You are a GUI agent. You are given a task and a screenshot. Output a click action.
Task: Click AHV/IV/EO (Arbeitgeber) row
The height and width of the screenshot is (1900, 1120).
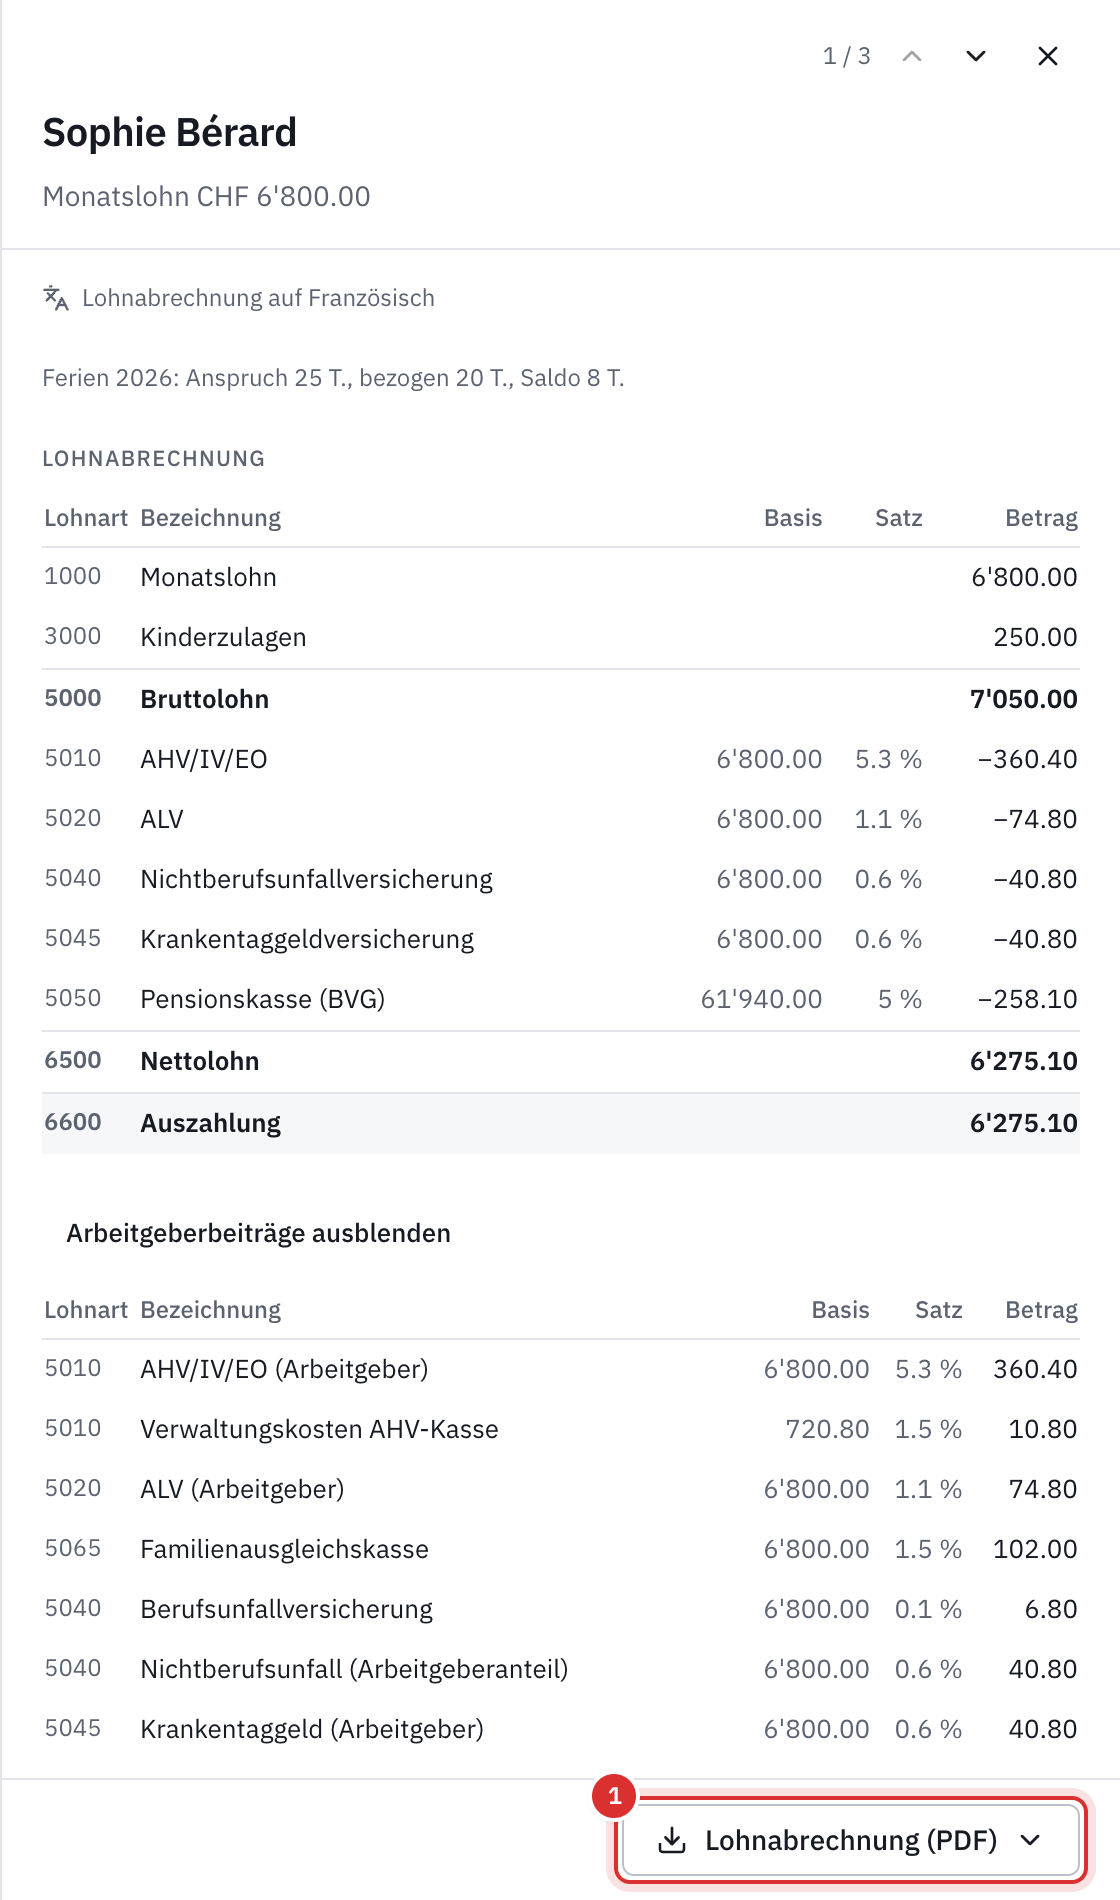pos(561,1369)
